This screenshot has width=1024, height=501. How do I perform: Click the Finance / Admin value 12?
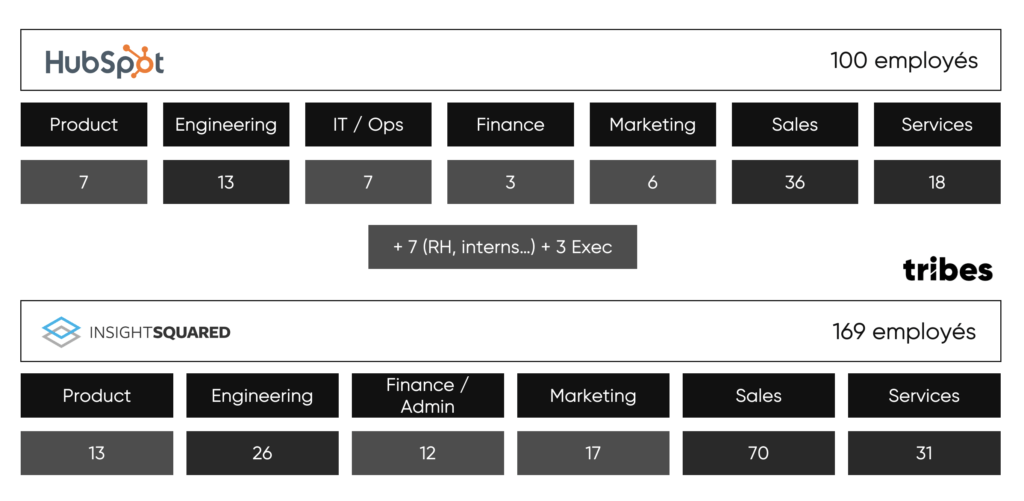[428, 453]
